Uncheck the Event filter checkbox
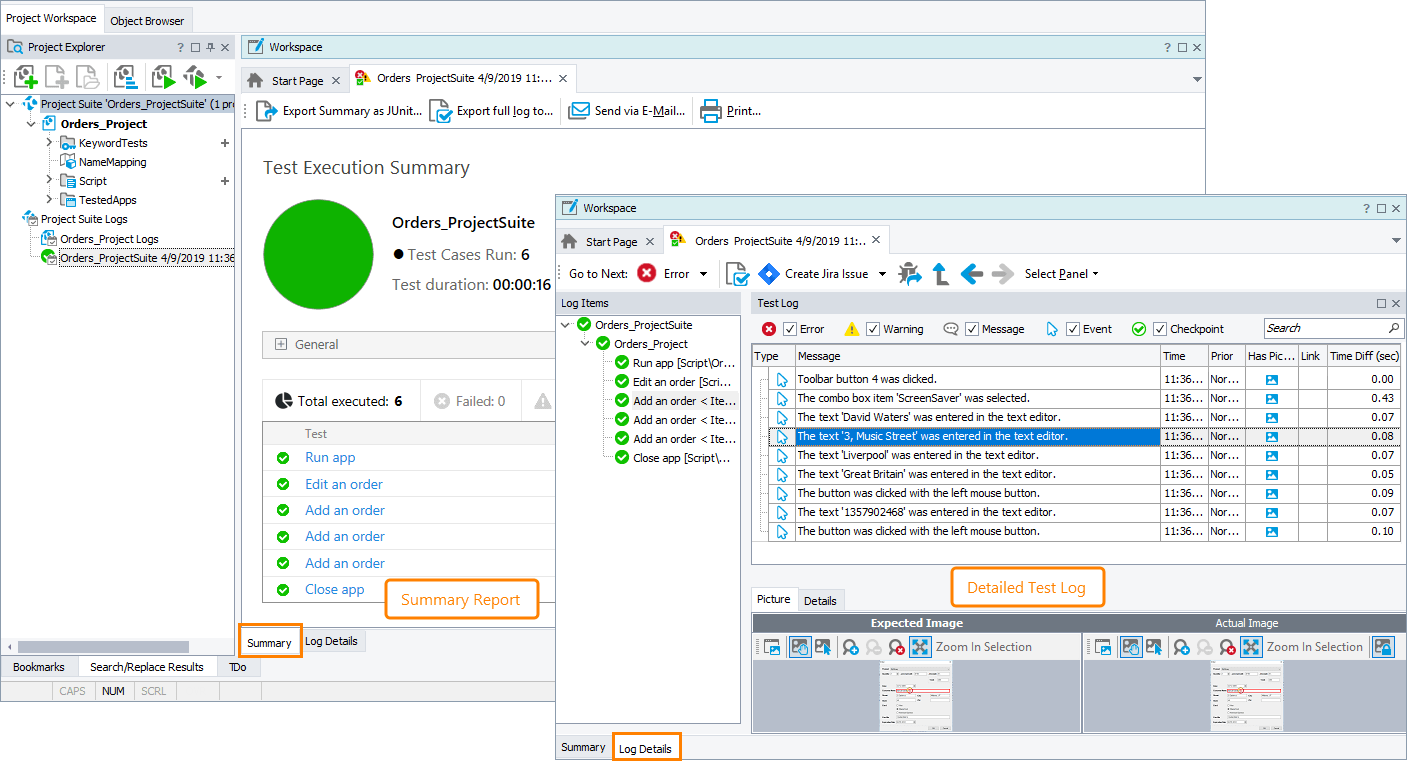The height and width of the screenshot is (761, 1407). [x=1074, y=329]
